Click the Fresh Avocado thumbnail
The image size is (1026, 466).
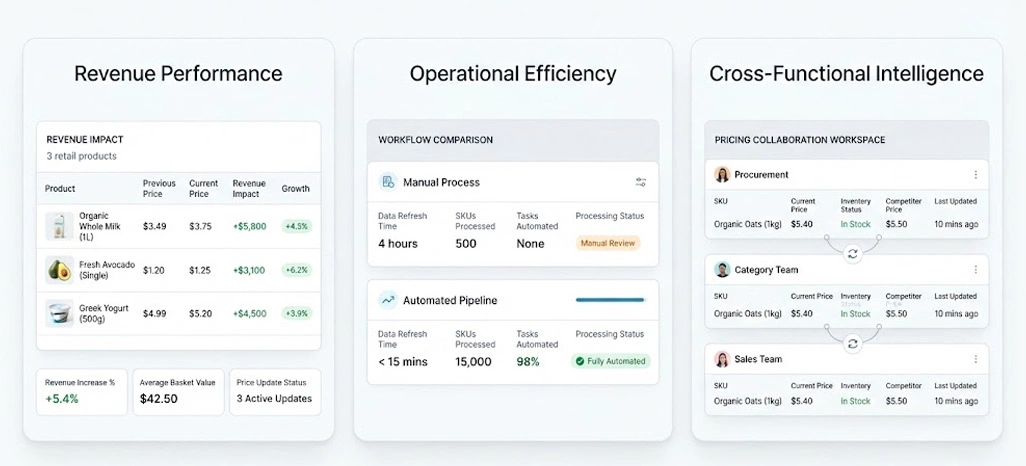pyautogui.click(x=59, y=270)
